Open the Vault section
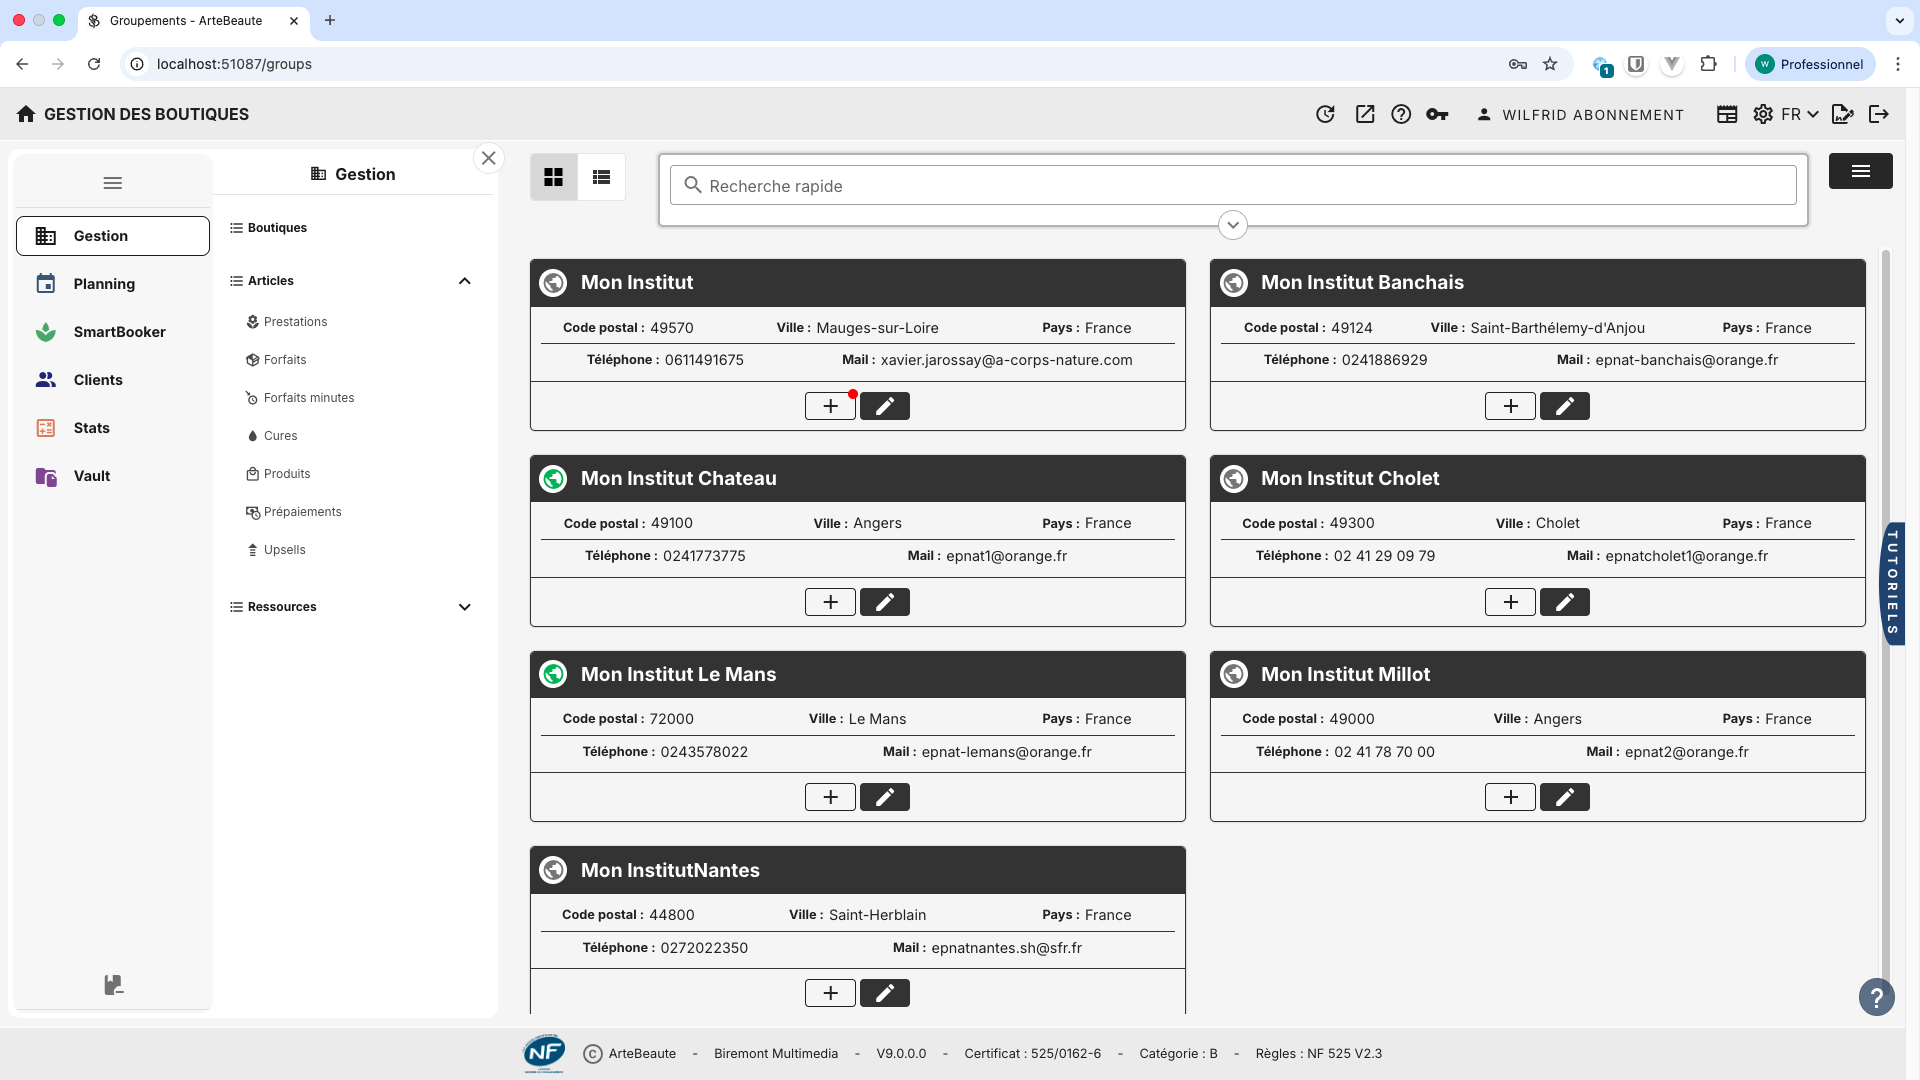This screenshot has height=1080, width=1920. click(91, 476)
